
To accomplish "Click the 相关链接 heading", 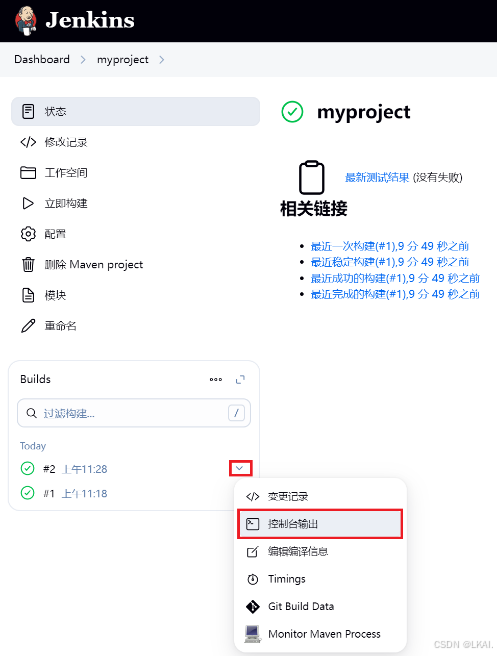I will (314, 208).
